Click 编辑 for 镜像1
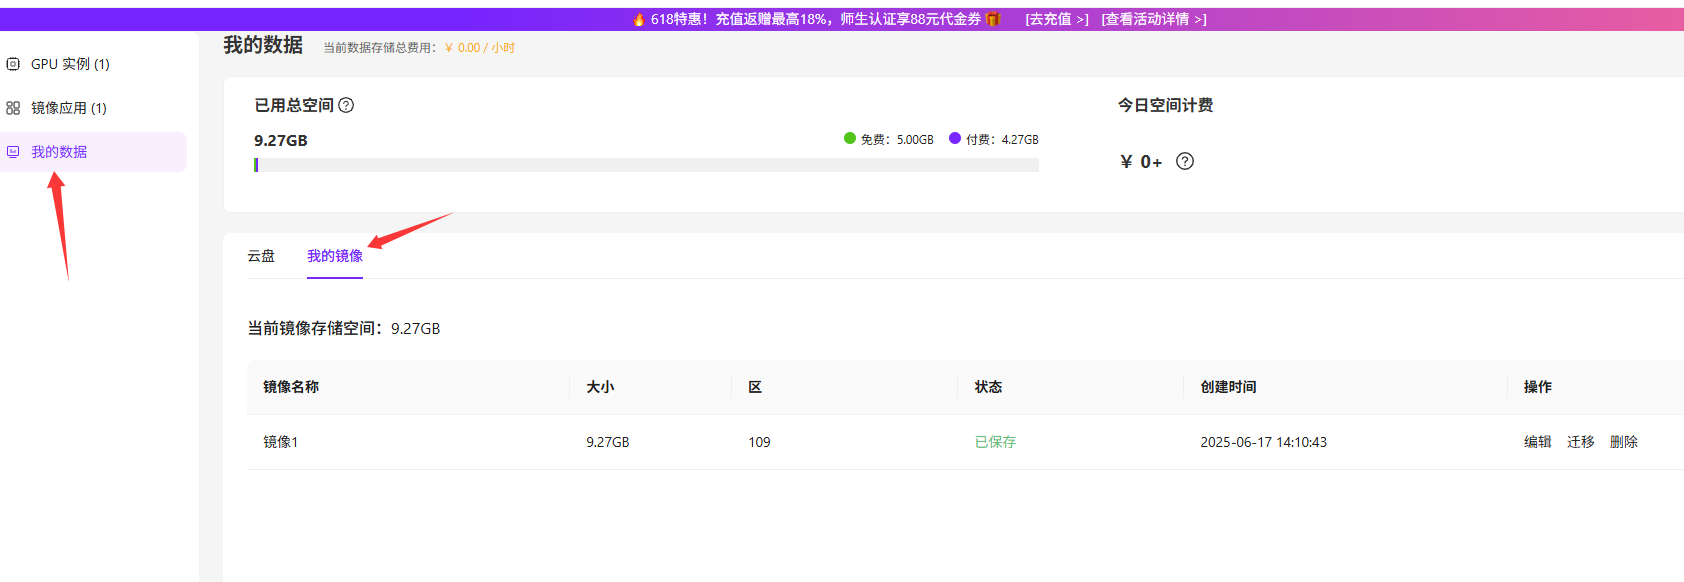 (x=1538, y=442)
